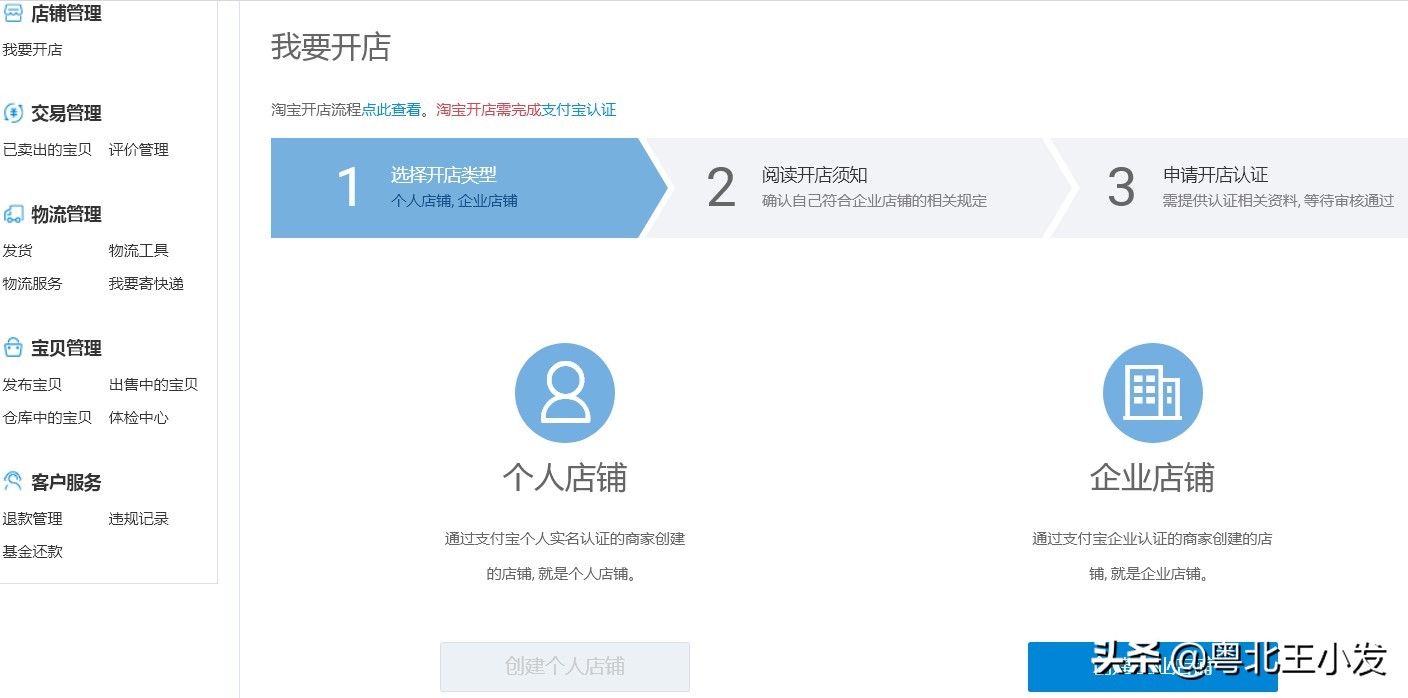Select the 企业店铺 building icon
The image size is (1408, 698).
click(x=1152, y=392)
